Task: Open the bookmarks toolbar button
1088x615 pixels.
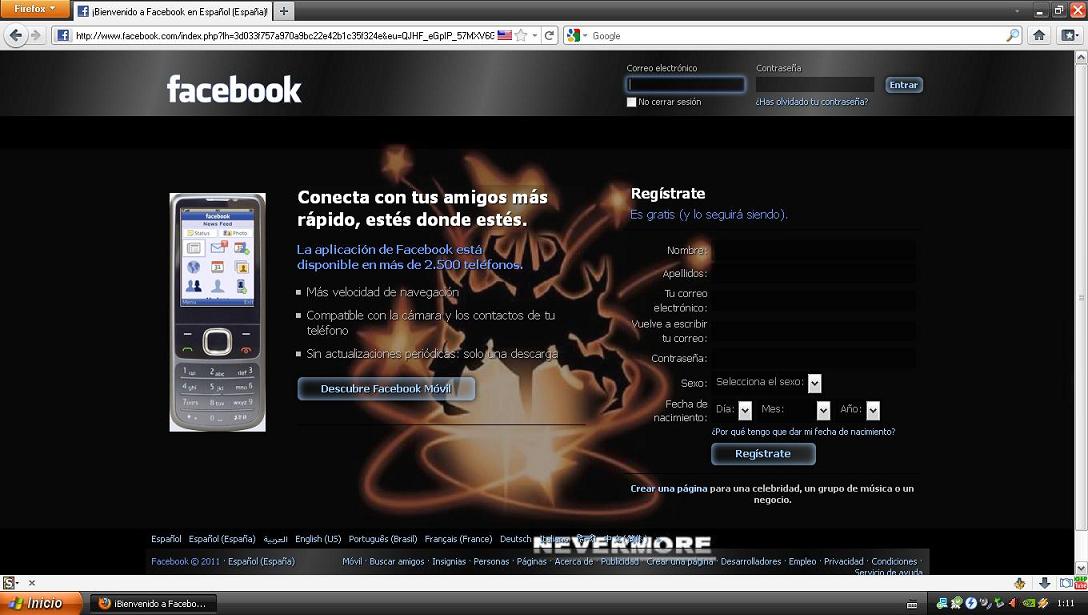Action: tap(1069, 35)
